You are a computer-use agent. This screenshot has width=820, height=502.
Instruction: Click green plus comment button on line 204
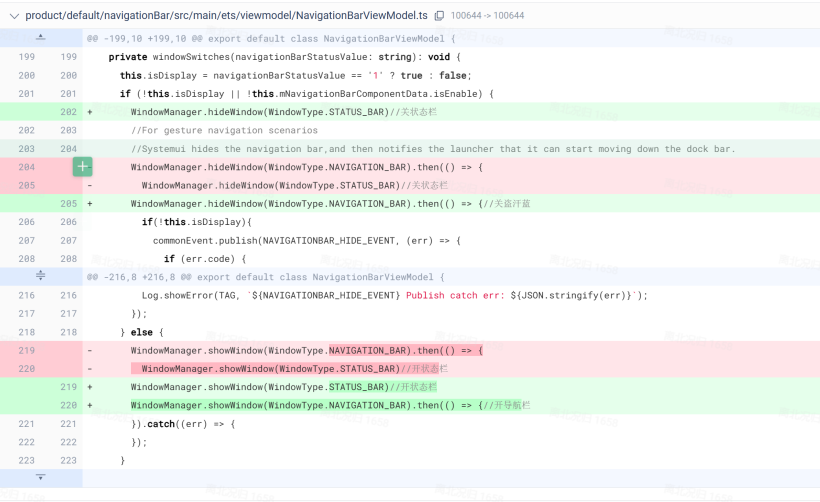(82, 167)
